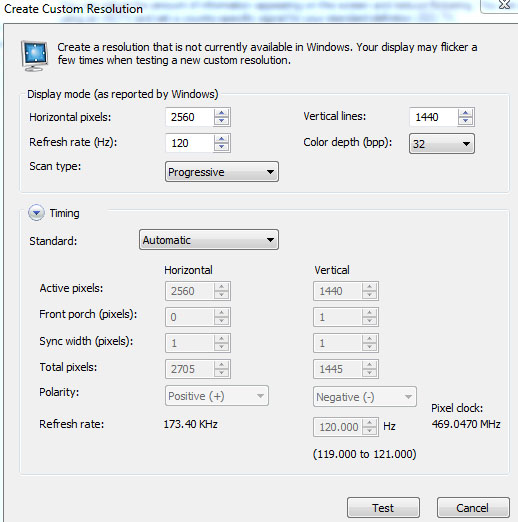
Task: Click the Cancel button
Action: click(473, 508)
